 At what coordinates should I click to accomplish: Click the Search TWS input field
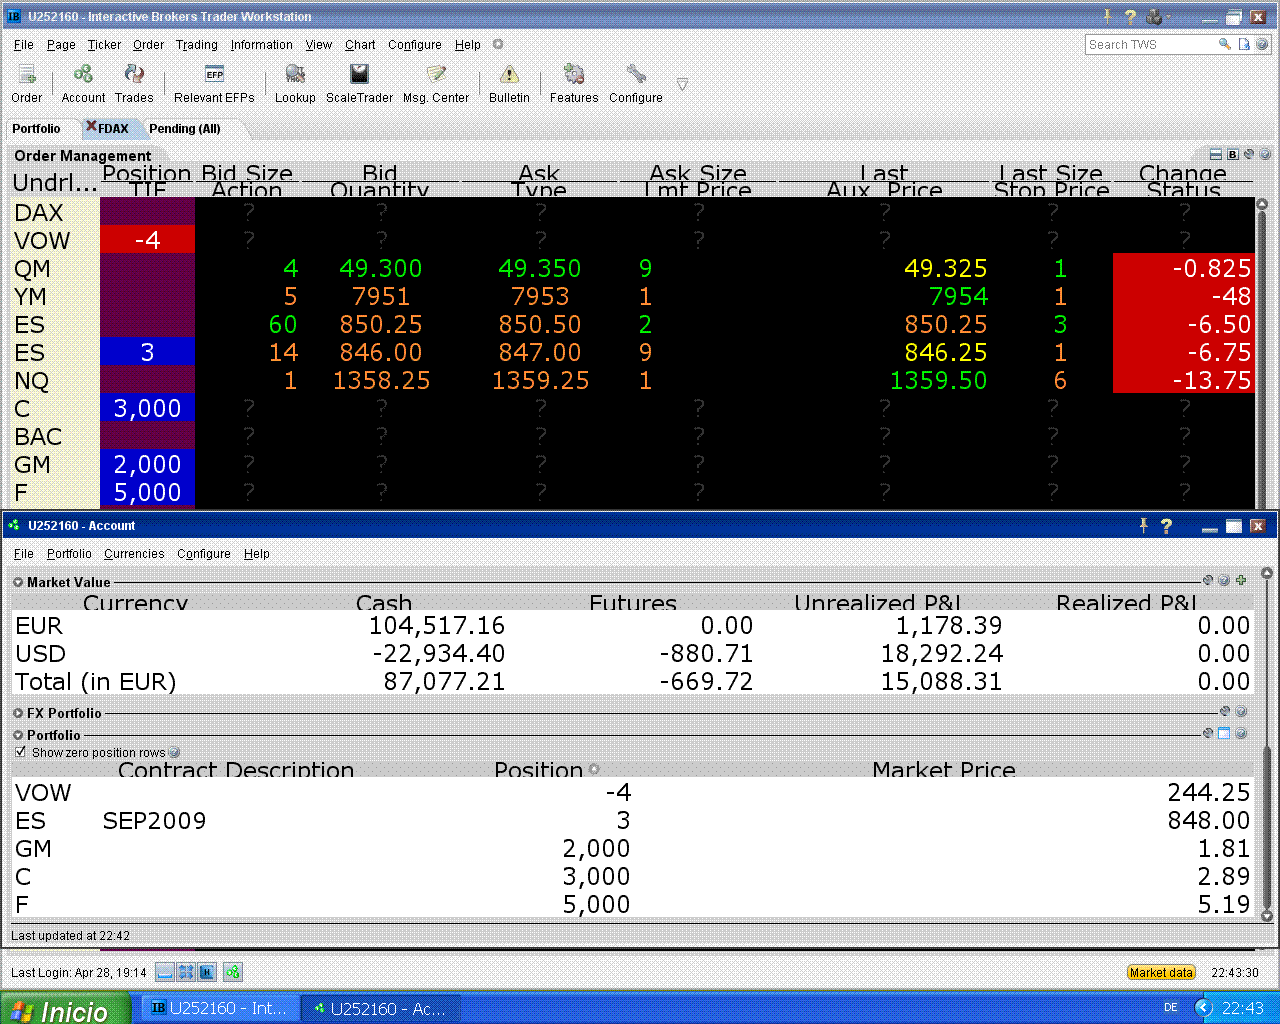1148,45
